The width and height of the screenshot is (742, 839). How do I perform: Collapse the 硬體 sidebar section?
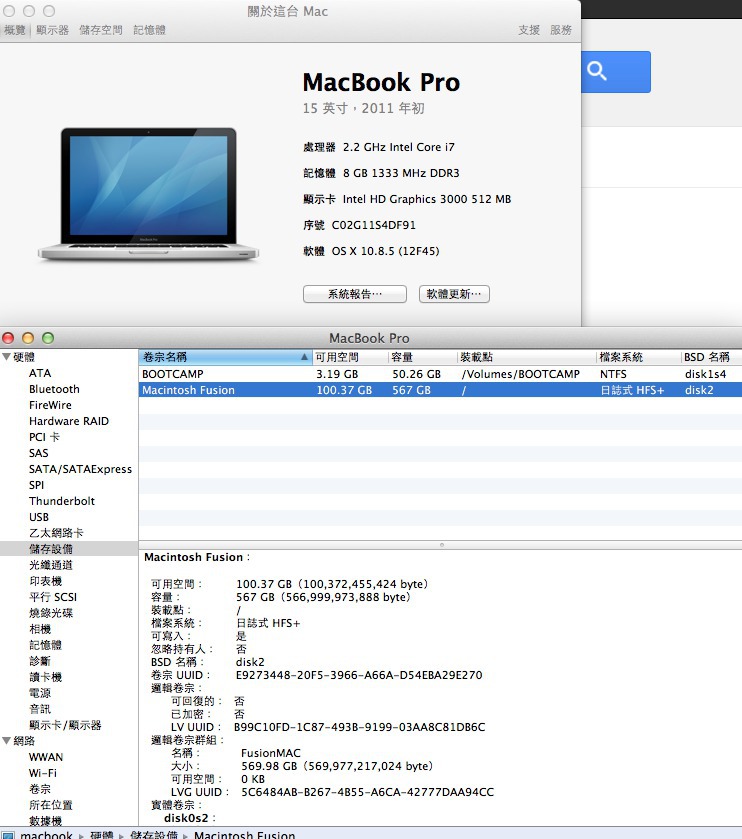pyautogui.click(x=6, y=357)
